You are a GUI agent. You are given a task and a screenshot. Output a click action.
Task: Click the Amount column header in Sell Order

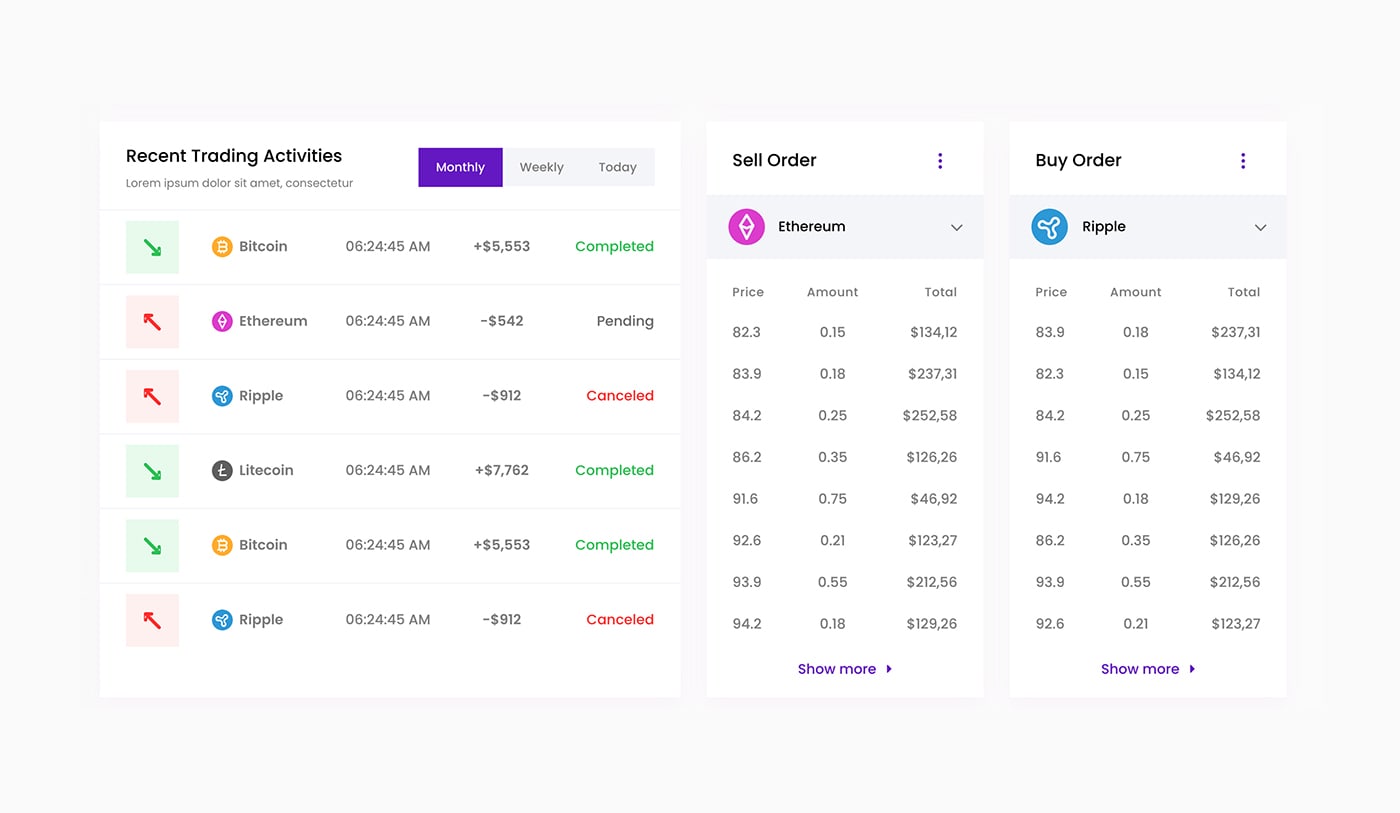pos(832,292)
